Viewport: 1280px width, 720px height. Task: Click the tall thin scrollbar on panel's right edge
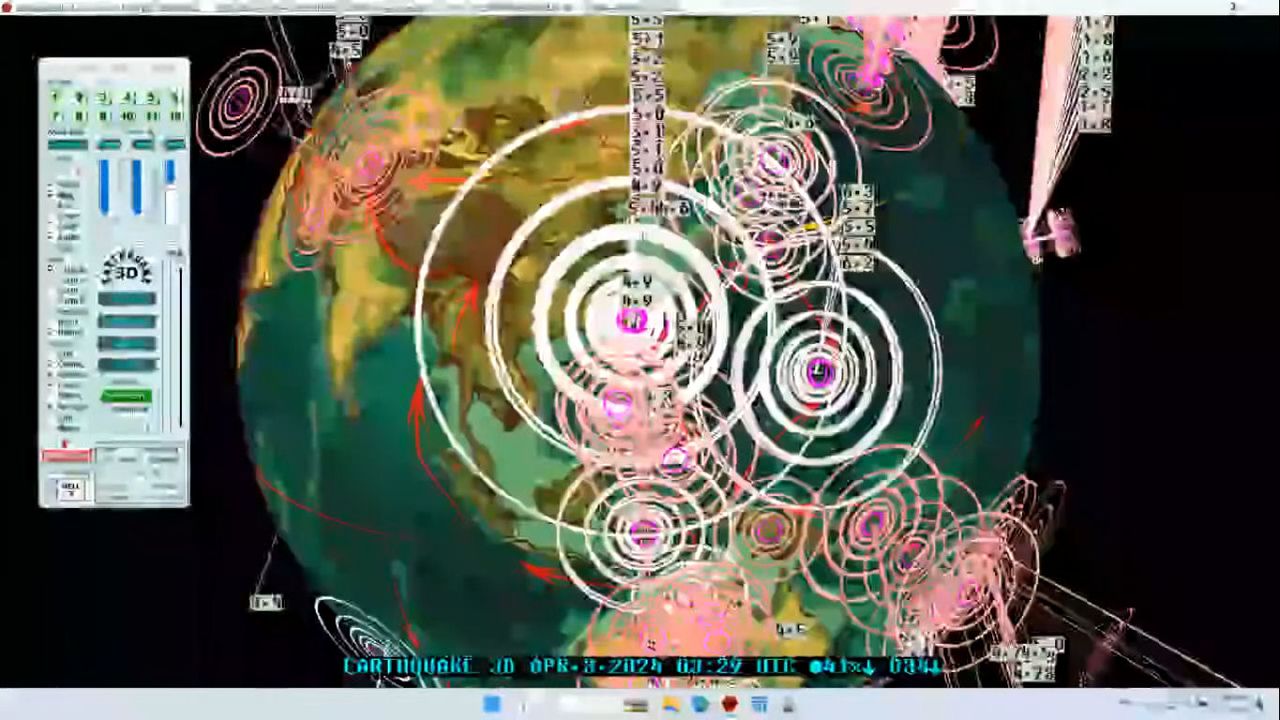click(180, 340)
